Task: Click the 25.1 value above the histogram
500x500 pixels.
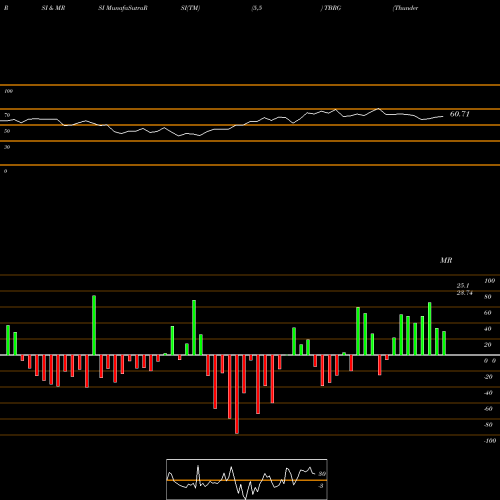Action: 463,286
